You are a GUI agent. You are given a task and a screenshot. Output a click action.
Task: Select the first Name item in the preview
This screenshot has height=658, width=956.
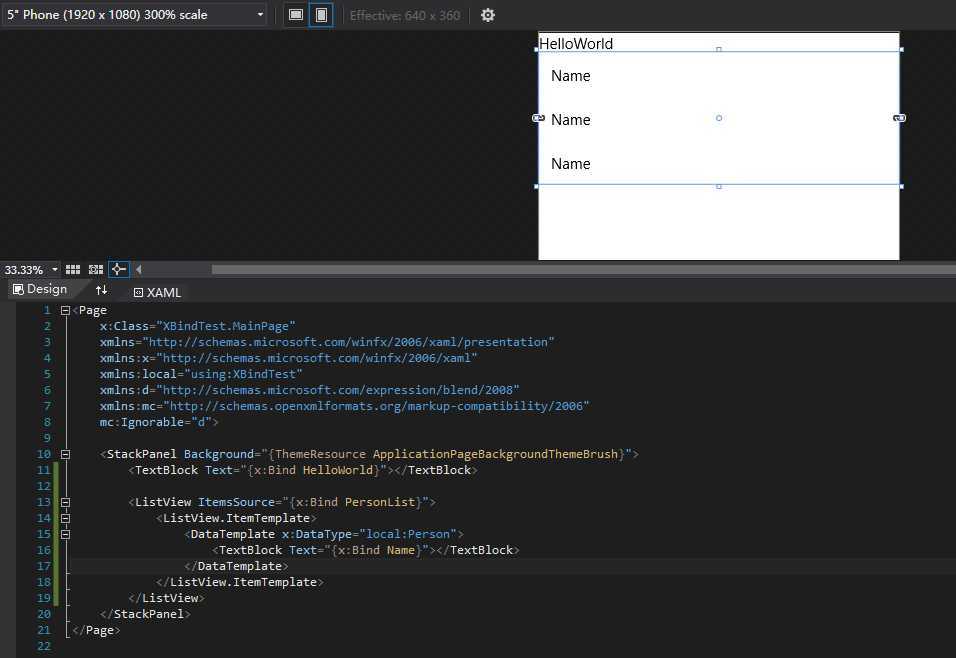(571, 76)
